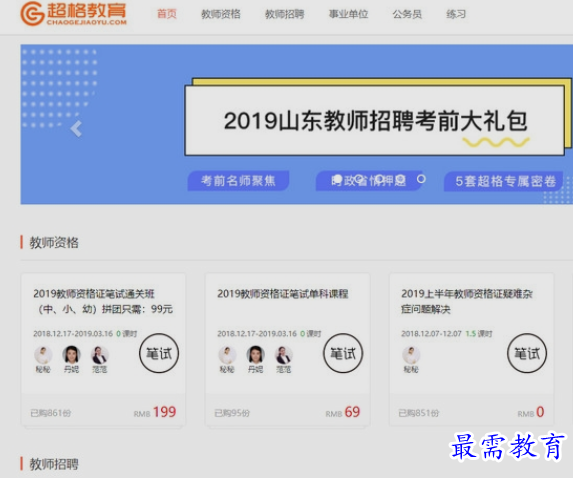573x478 pixels.
Task: Open the 教师招聘 nav tab
Action: tap(284, 14)
